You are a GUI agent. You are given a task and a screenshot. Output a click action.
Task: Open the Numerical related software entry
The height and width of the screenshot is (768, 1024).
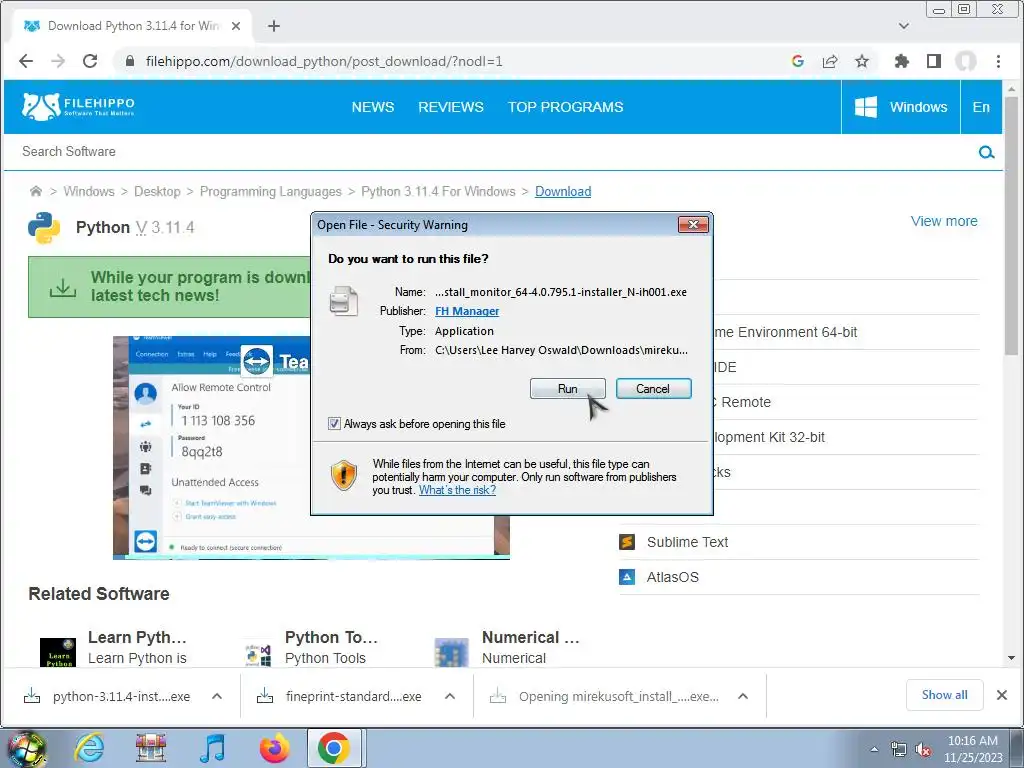(x=530, y=637)
